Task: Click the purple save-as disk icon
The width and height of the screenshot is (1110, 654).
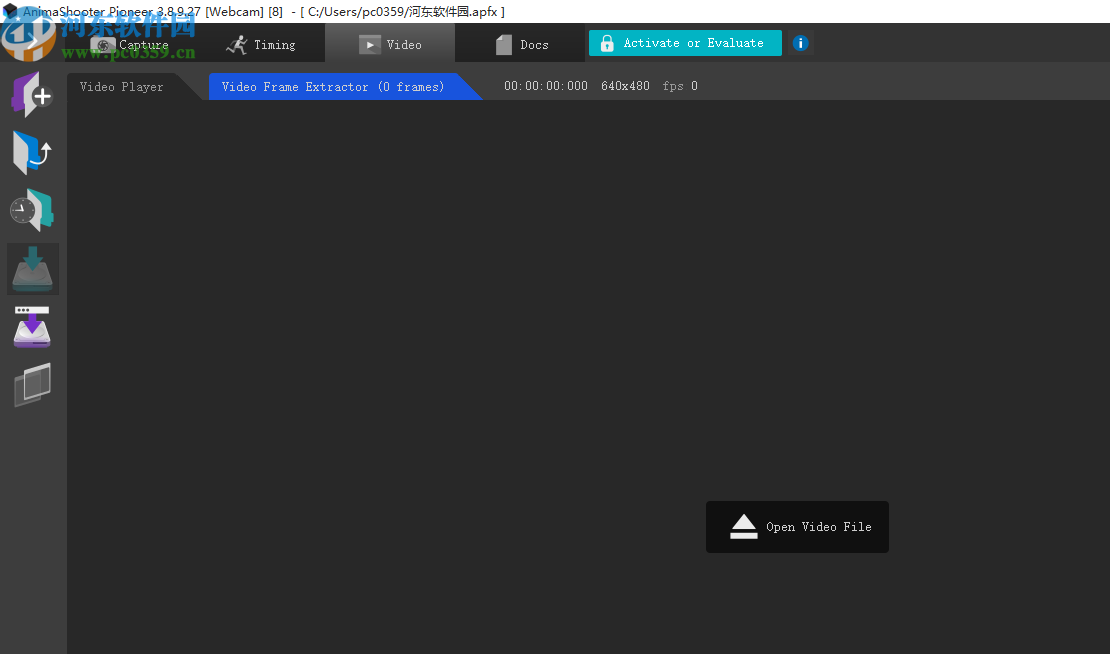Action: (33, 326)
